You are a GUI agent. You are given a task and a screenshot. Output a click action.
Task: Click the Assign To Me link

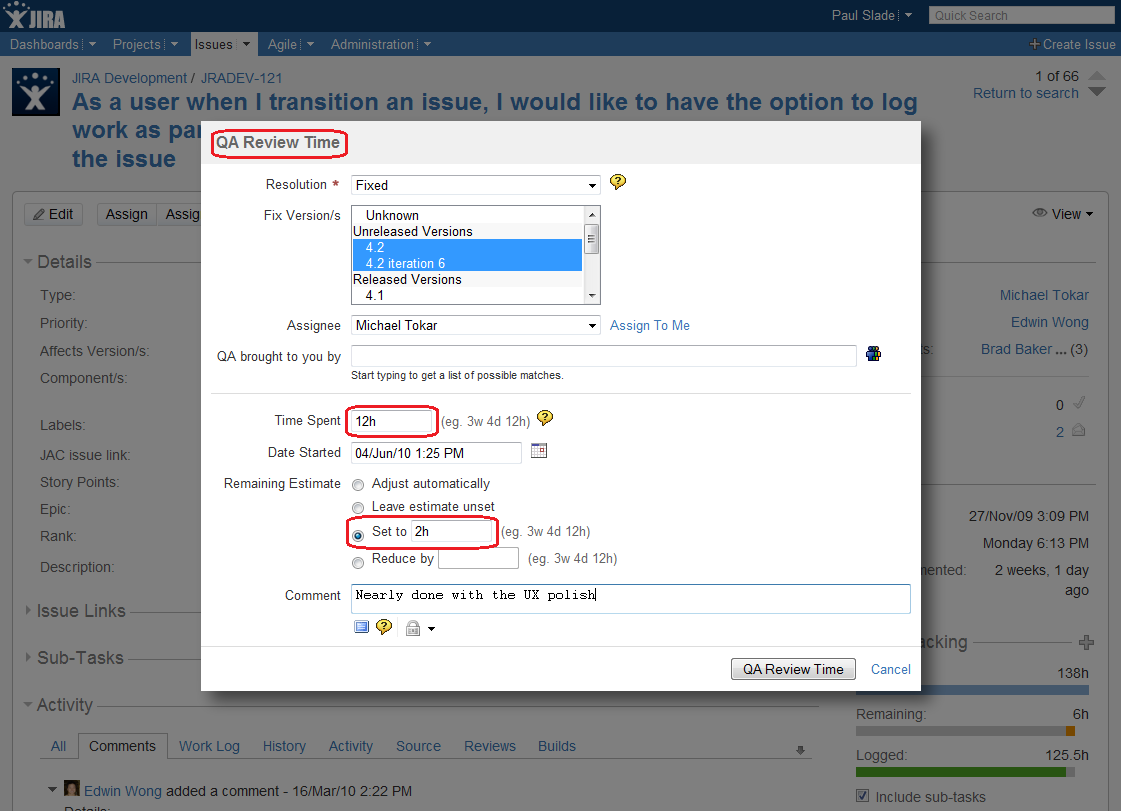[649, 325]
